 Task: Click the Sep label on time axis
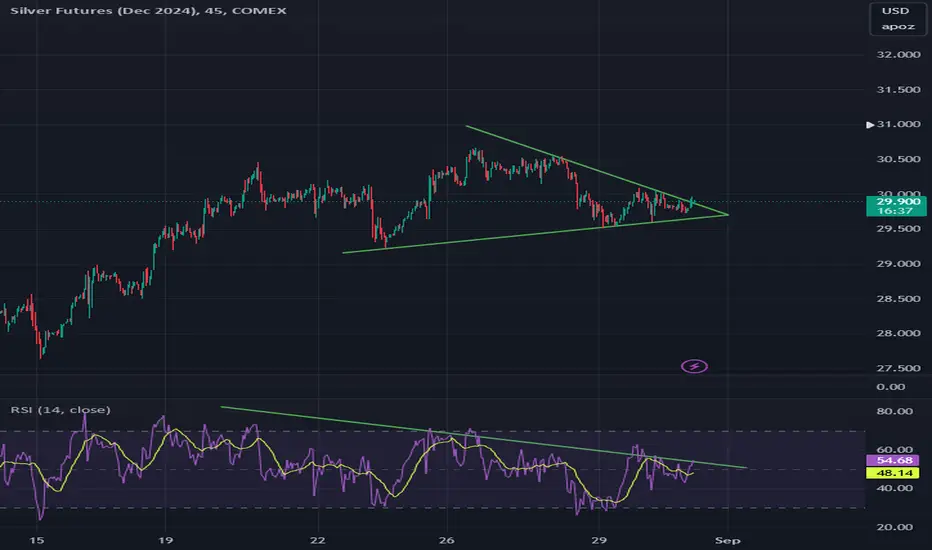pyautogui.click(x=728, y=540)
